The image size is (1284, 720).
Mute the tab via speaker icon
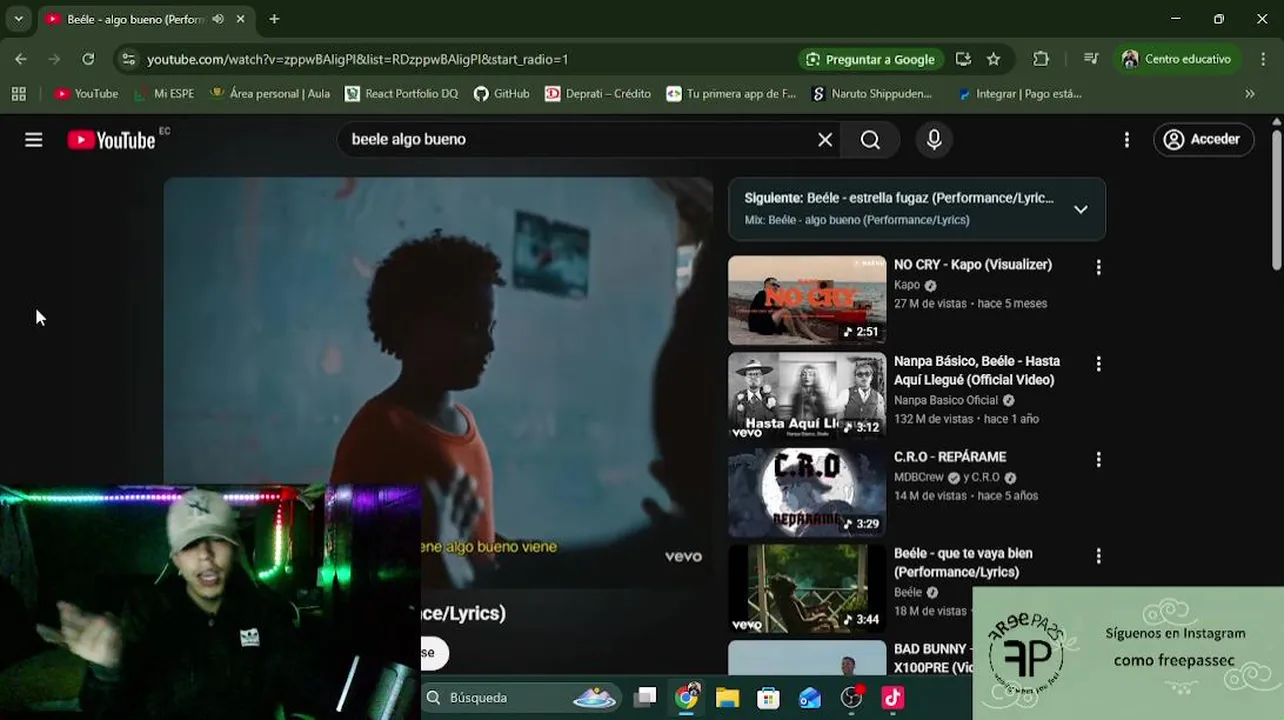[x=218, y=19]
